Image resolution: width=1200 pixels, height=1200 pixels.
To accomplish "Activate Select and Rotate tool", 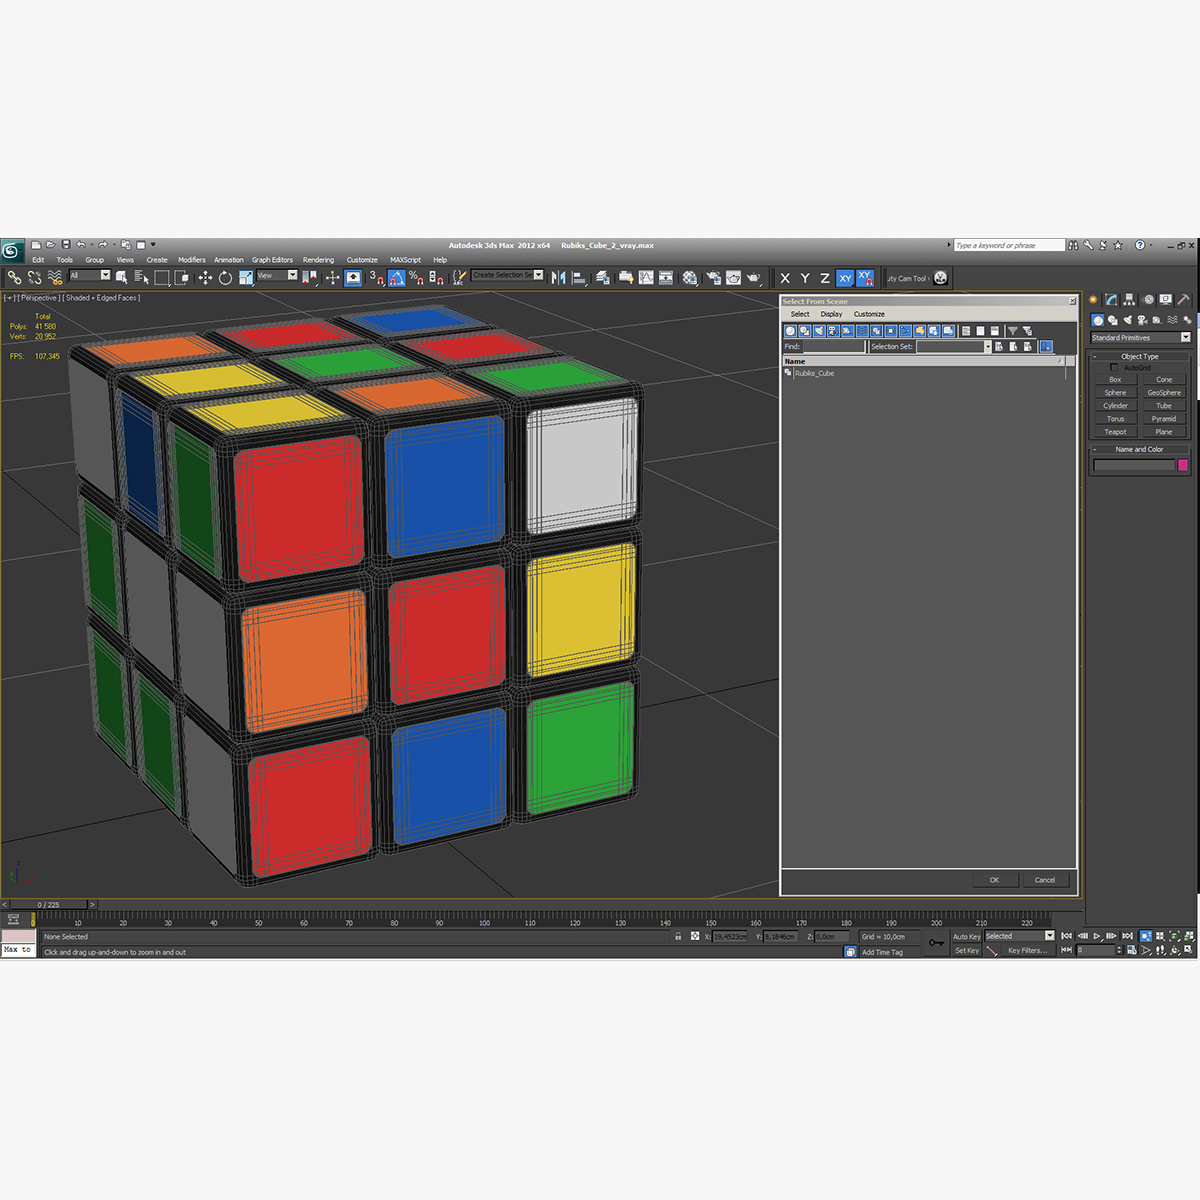I will coord(225,277).
